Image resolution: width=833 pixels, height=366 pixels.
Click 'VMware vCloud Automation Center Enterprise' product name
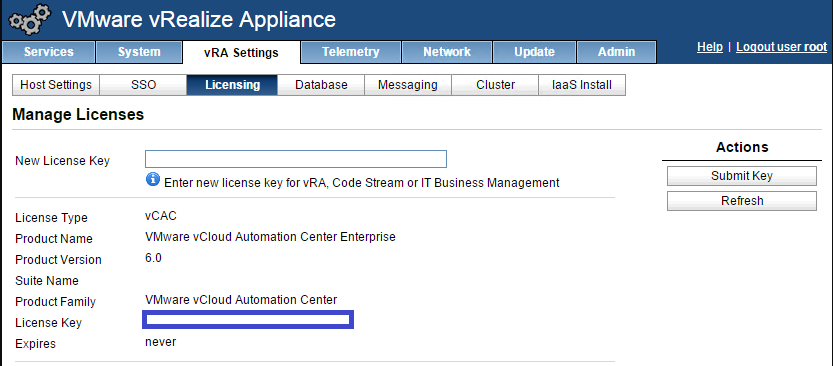point(270,237)
